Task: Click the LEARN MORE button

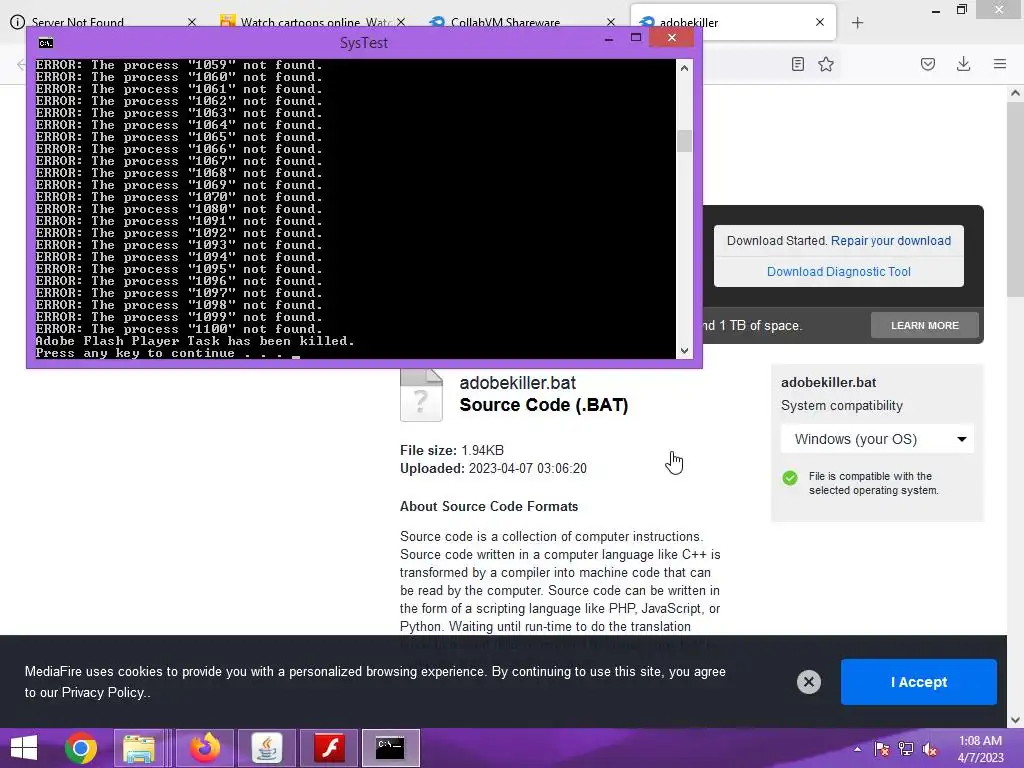Action: click(x=925, y=325)
